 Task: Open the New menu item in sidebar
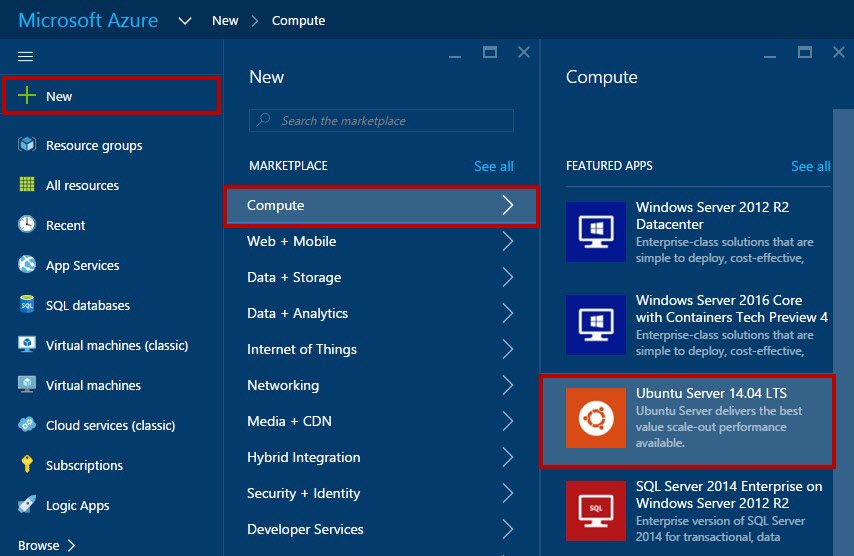(x=112, y=96)
